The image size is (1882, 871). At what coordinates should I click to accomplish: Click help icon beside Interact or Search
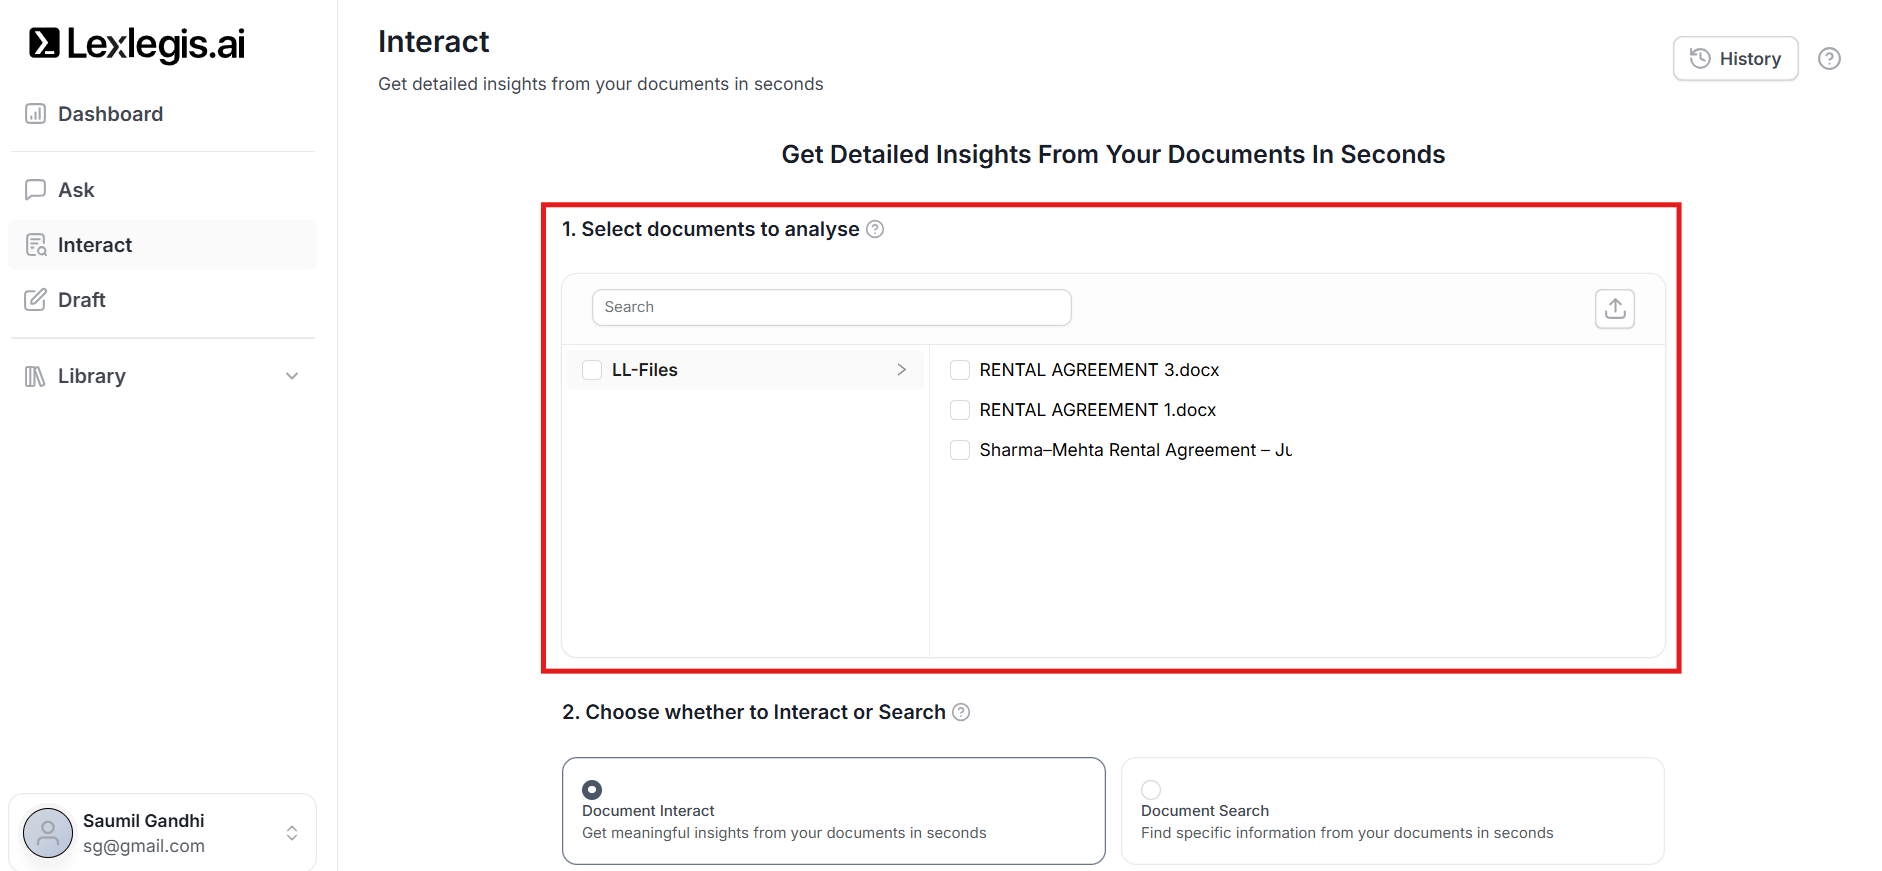(x=961, y=712)
